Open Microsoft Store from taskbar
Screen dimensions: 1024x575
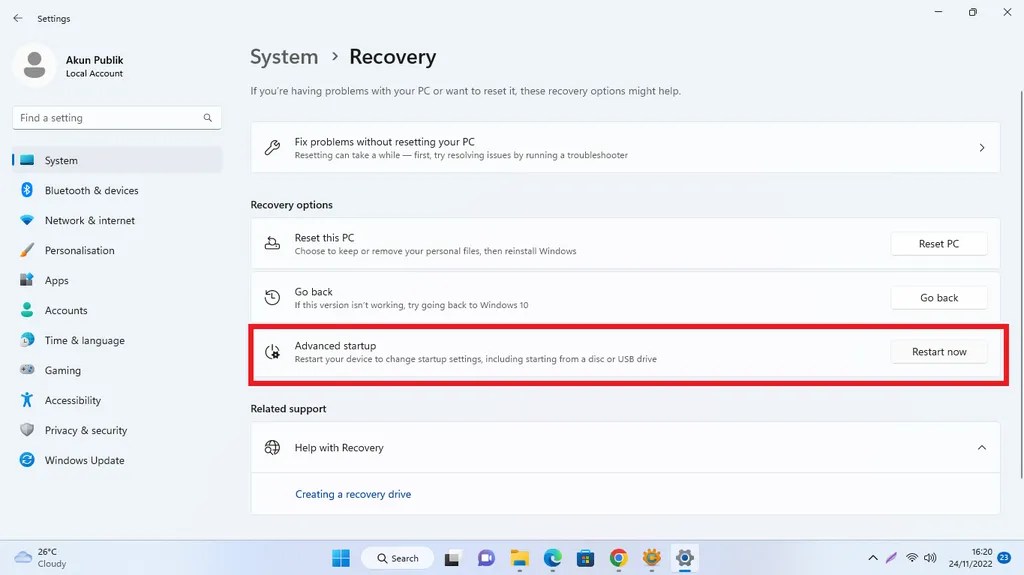(586, 558)
